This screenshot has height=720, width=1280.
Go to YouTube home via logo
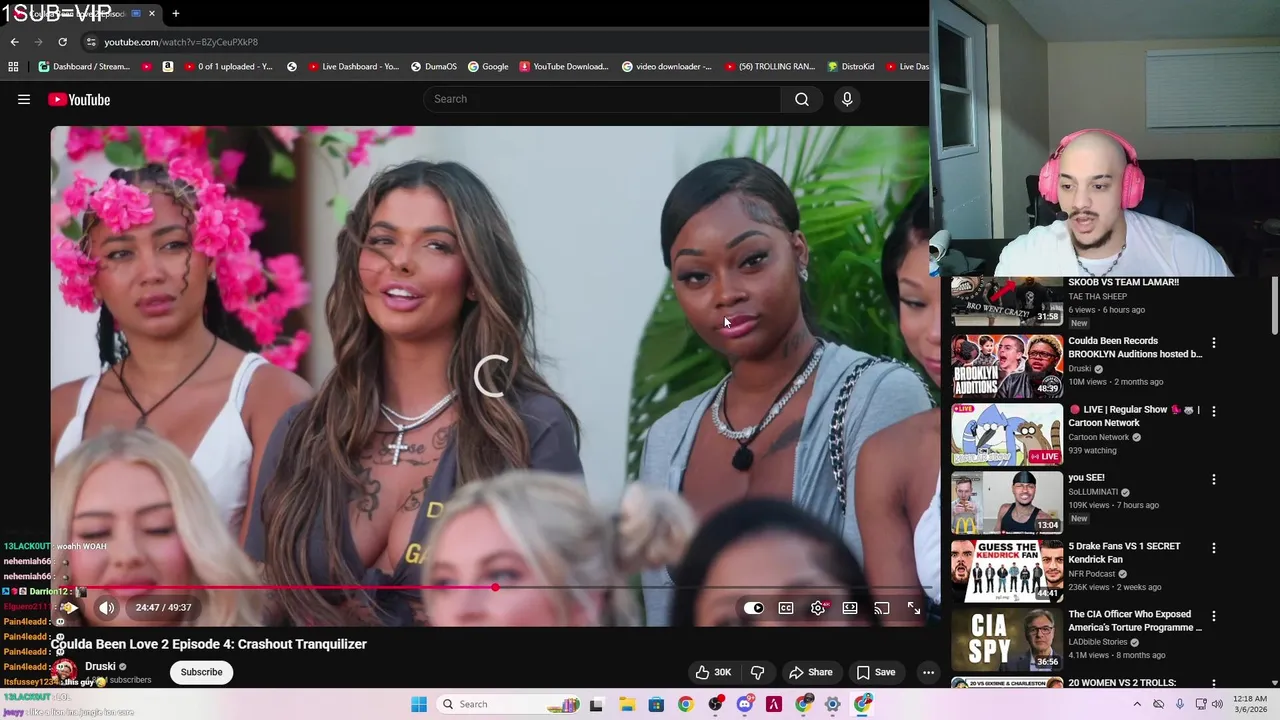tap(79, 99)
